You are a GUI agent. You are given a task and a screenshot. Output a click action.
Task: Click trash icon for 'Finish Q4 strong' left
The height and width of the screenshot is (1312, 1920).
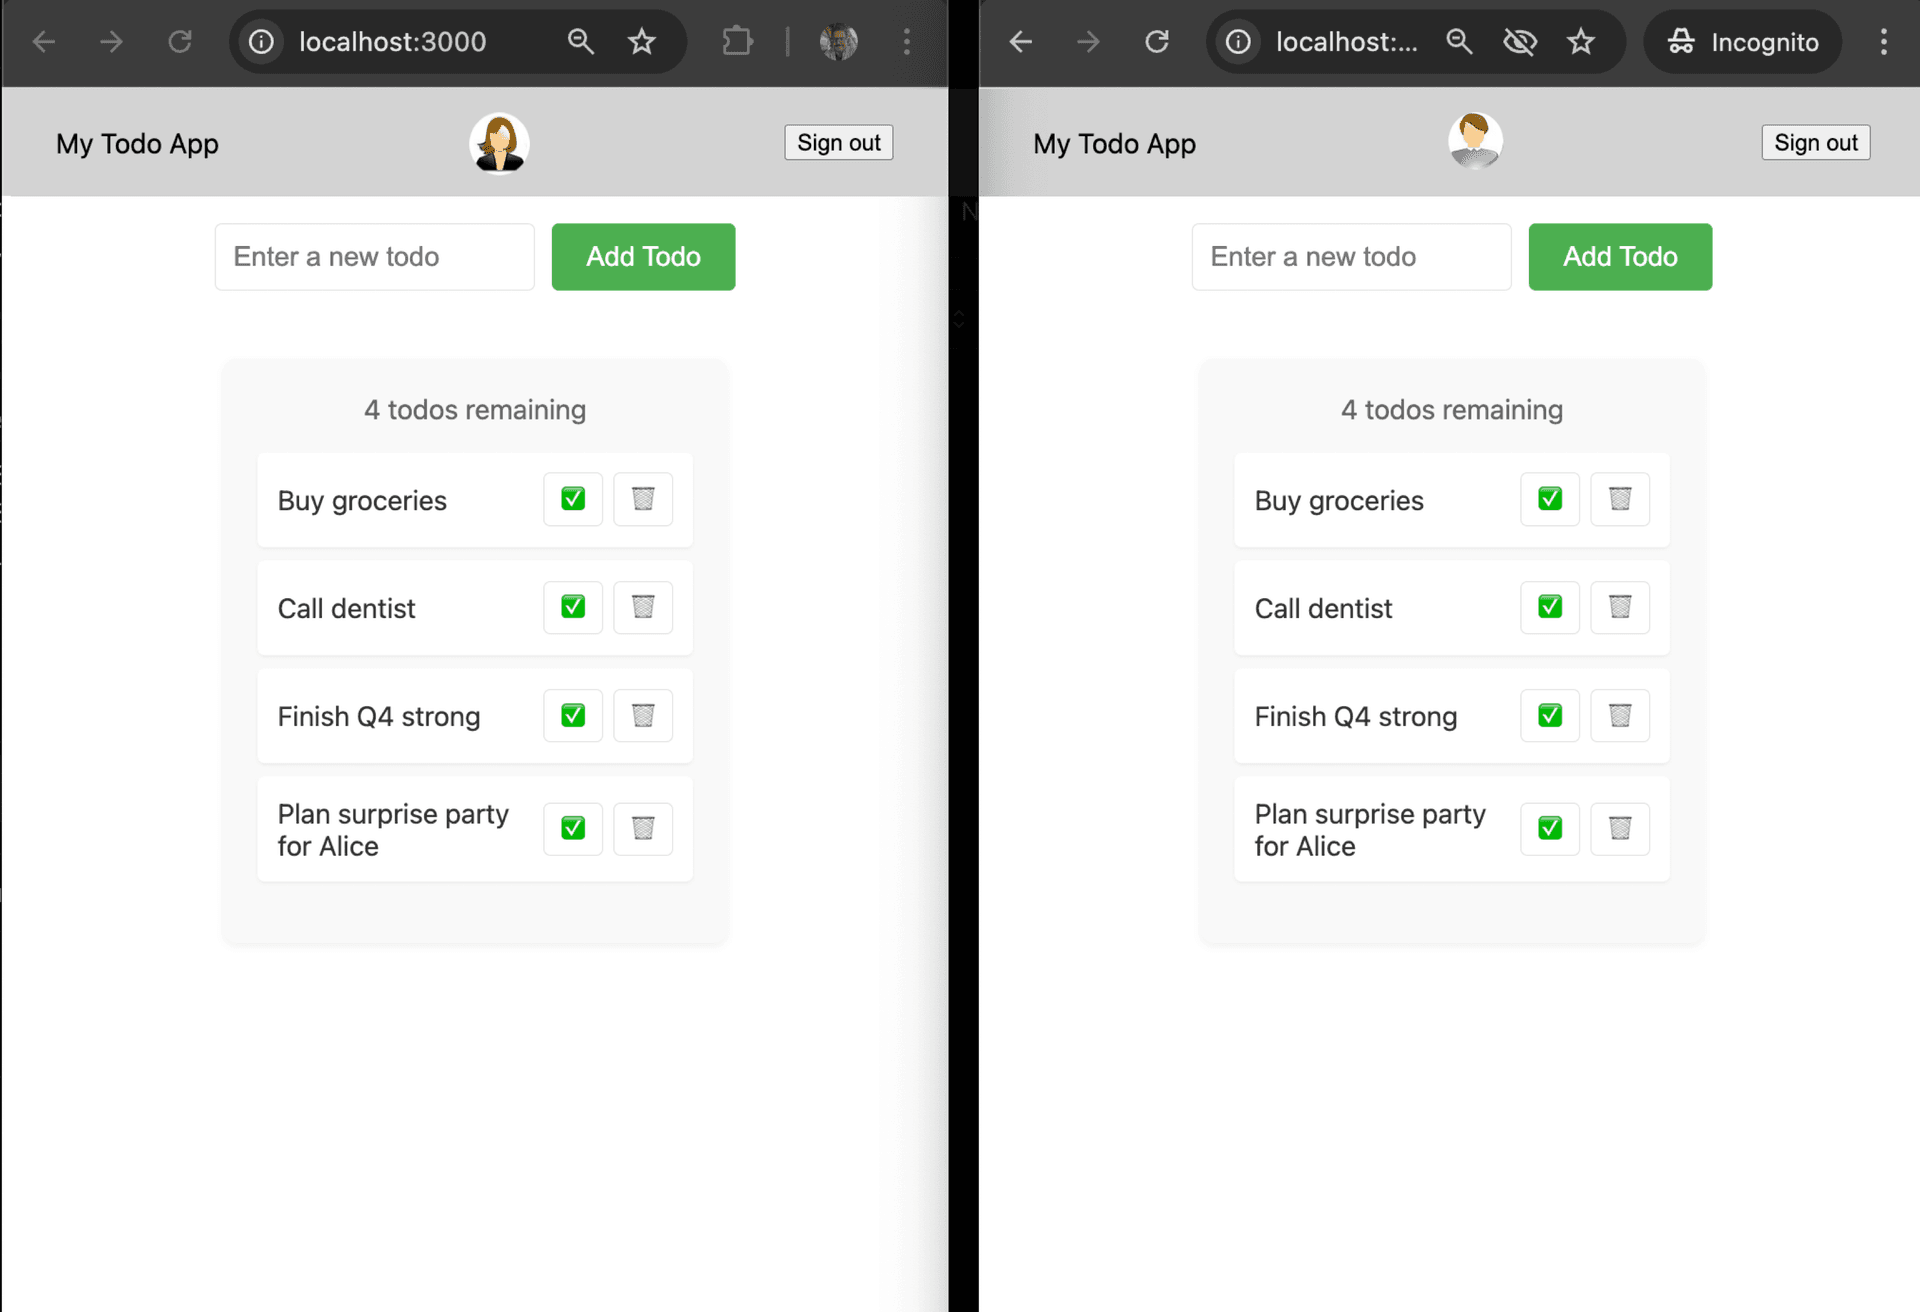643,716
